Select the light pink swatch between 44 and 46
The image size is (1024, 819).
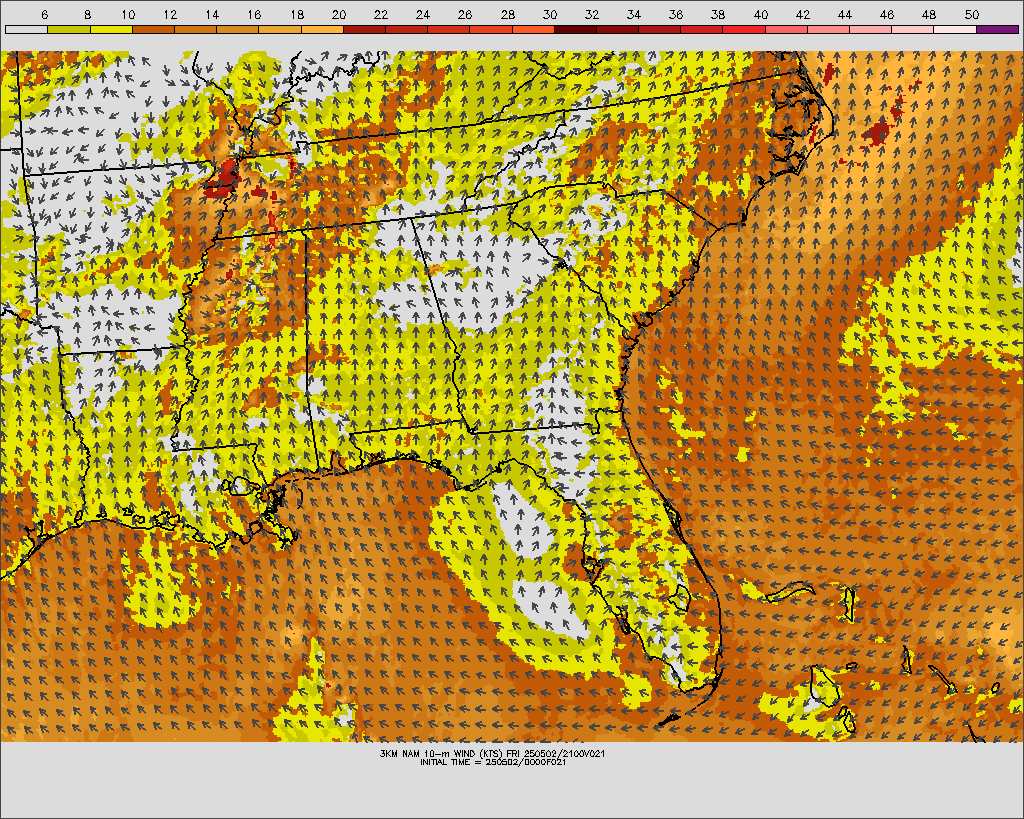click(871, 29)
